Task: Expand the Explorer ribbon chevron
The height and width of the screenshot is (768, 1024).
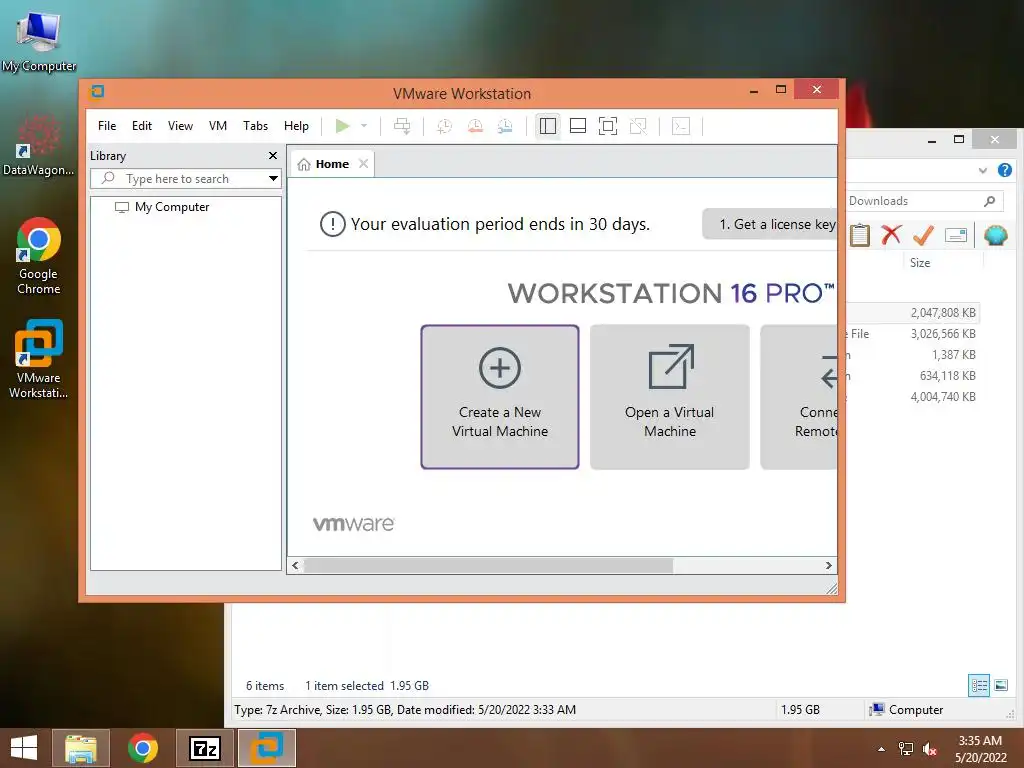Action: click(x=983, y=170)
